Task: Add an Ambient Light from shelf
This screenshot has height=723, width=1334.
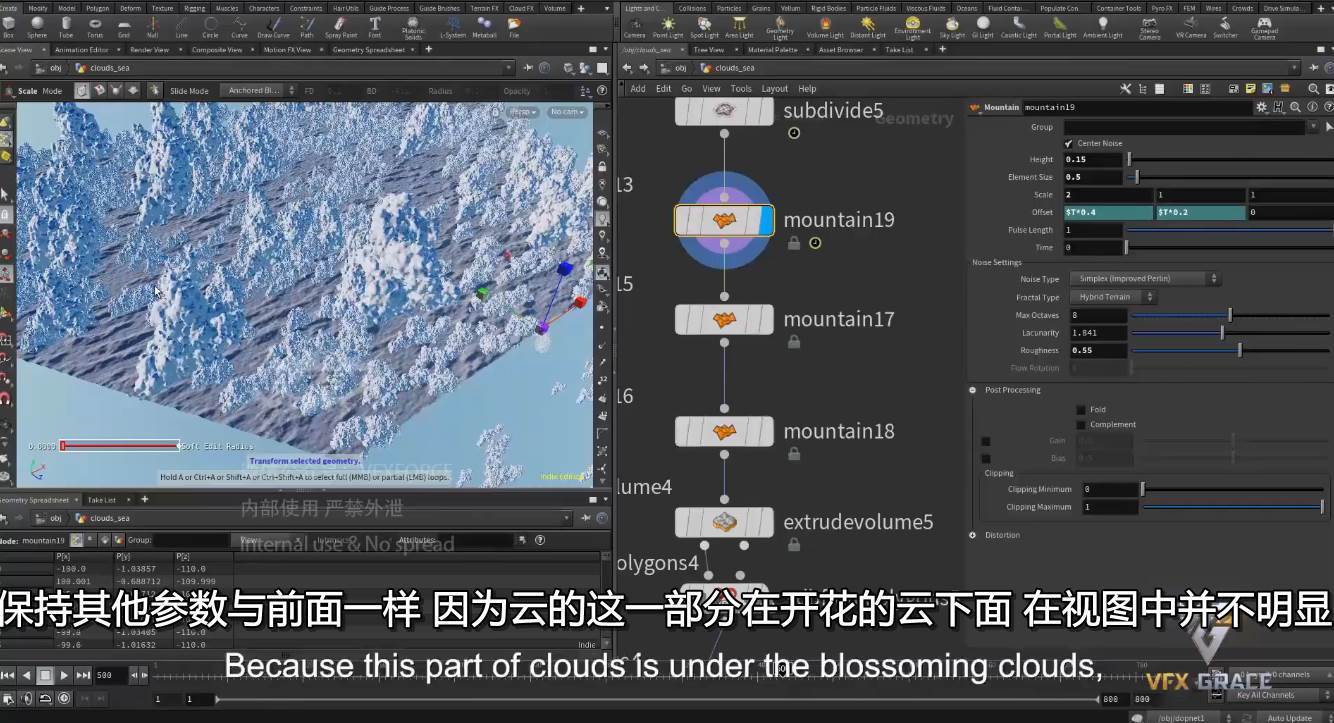Action: (1103, 26)
